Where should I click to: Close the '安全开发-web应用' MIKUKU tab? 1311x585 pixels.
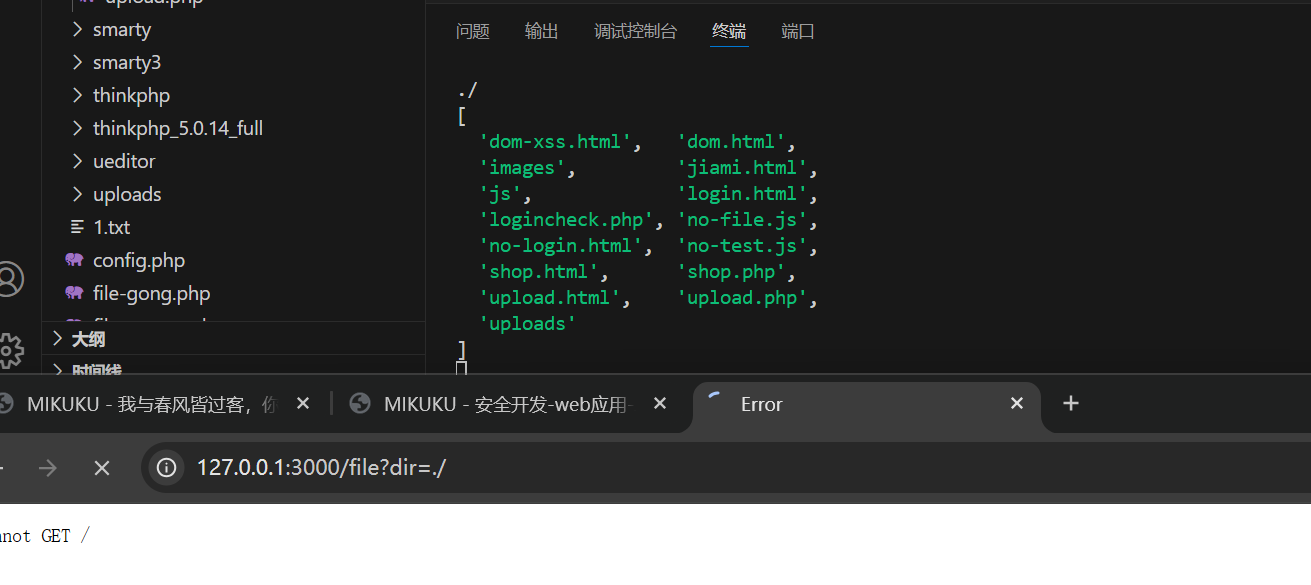(660, 403)
